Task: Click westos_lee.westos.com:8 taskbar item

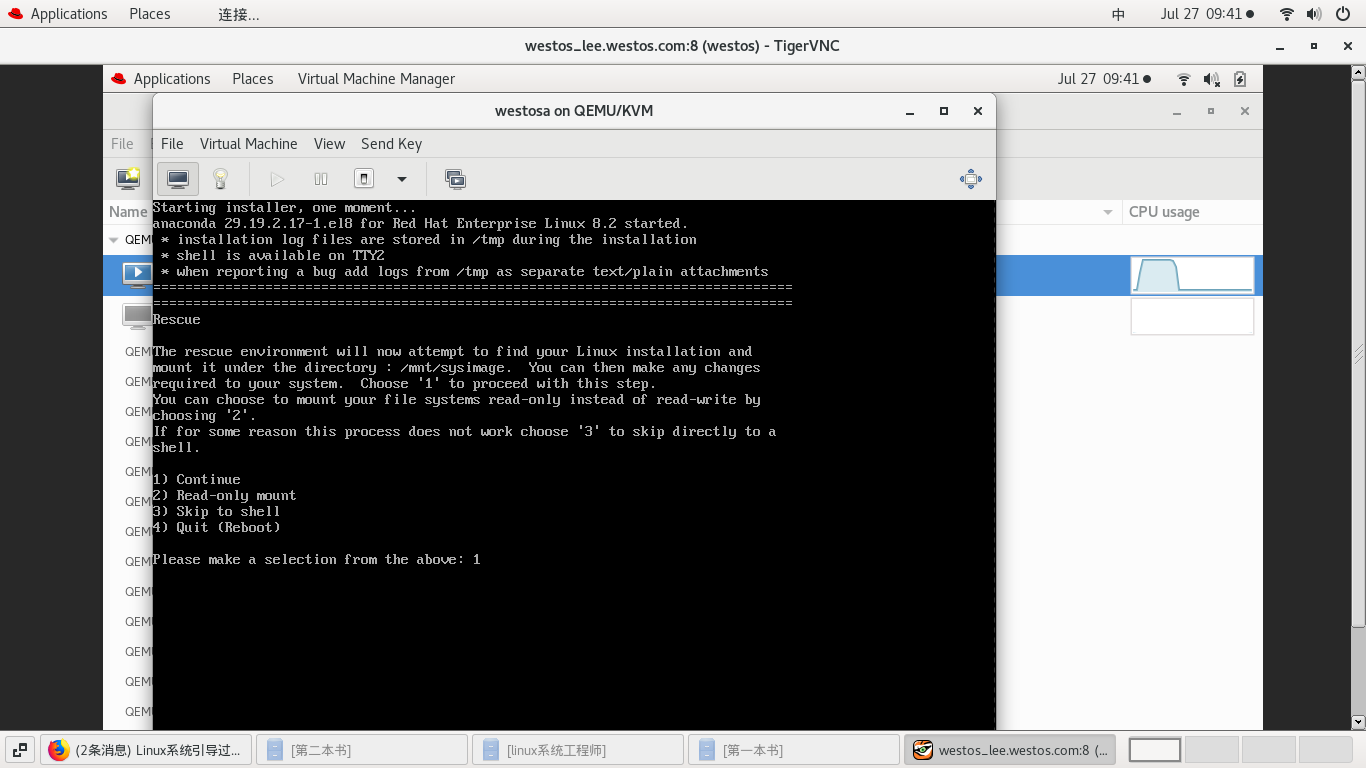Action: (1010, 750)
